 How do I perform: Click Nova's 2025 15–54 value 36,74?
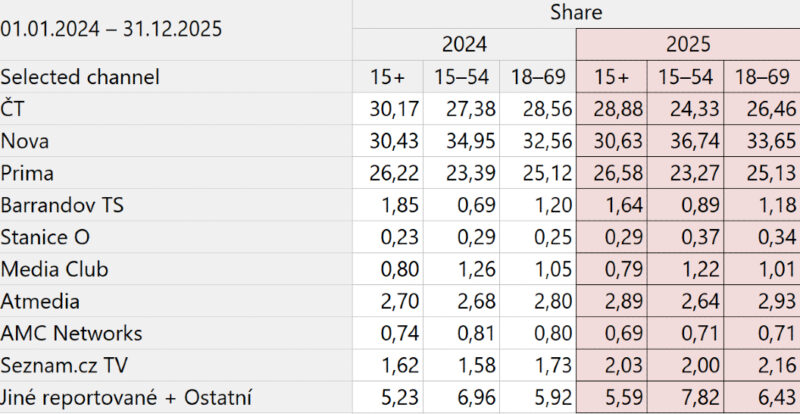click(x=687, y=142)
